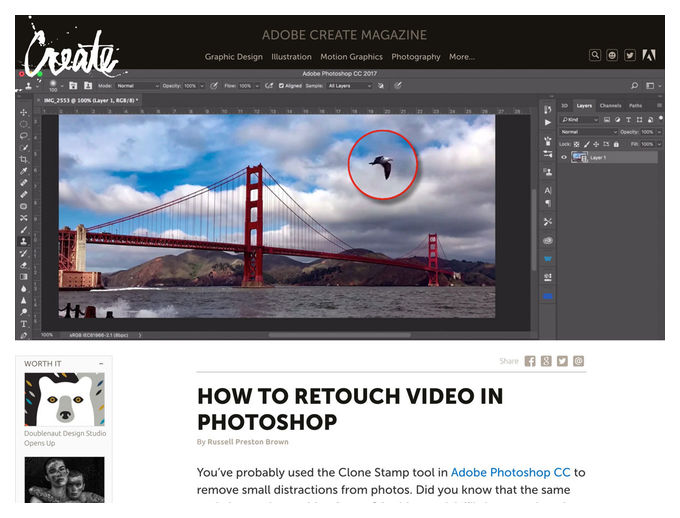Open the Flow dropdown arrow
This screenshot has height=518, width=680.
[x=257, y=86]
